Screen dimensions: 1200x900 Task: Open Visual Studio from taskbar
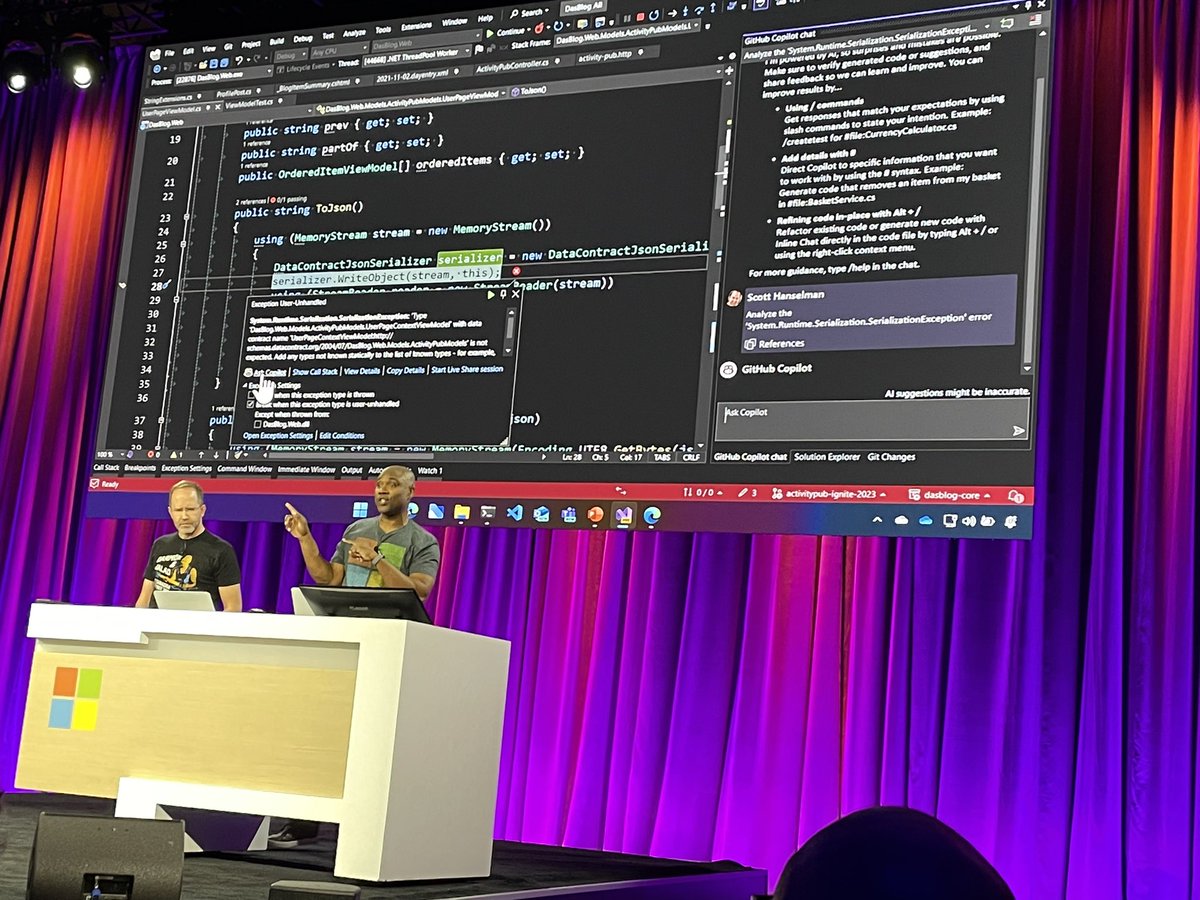pos(623,514)
